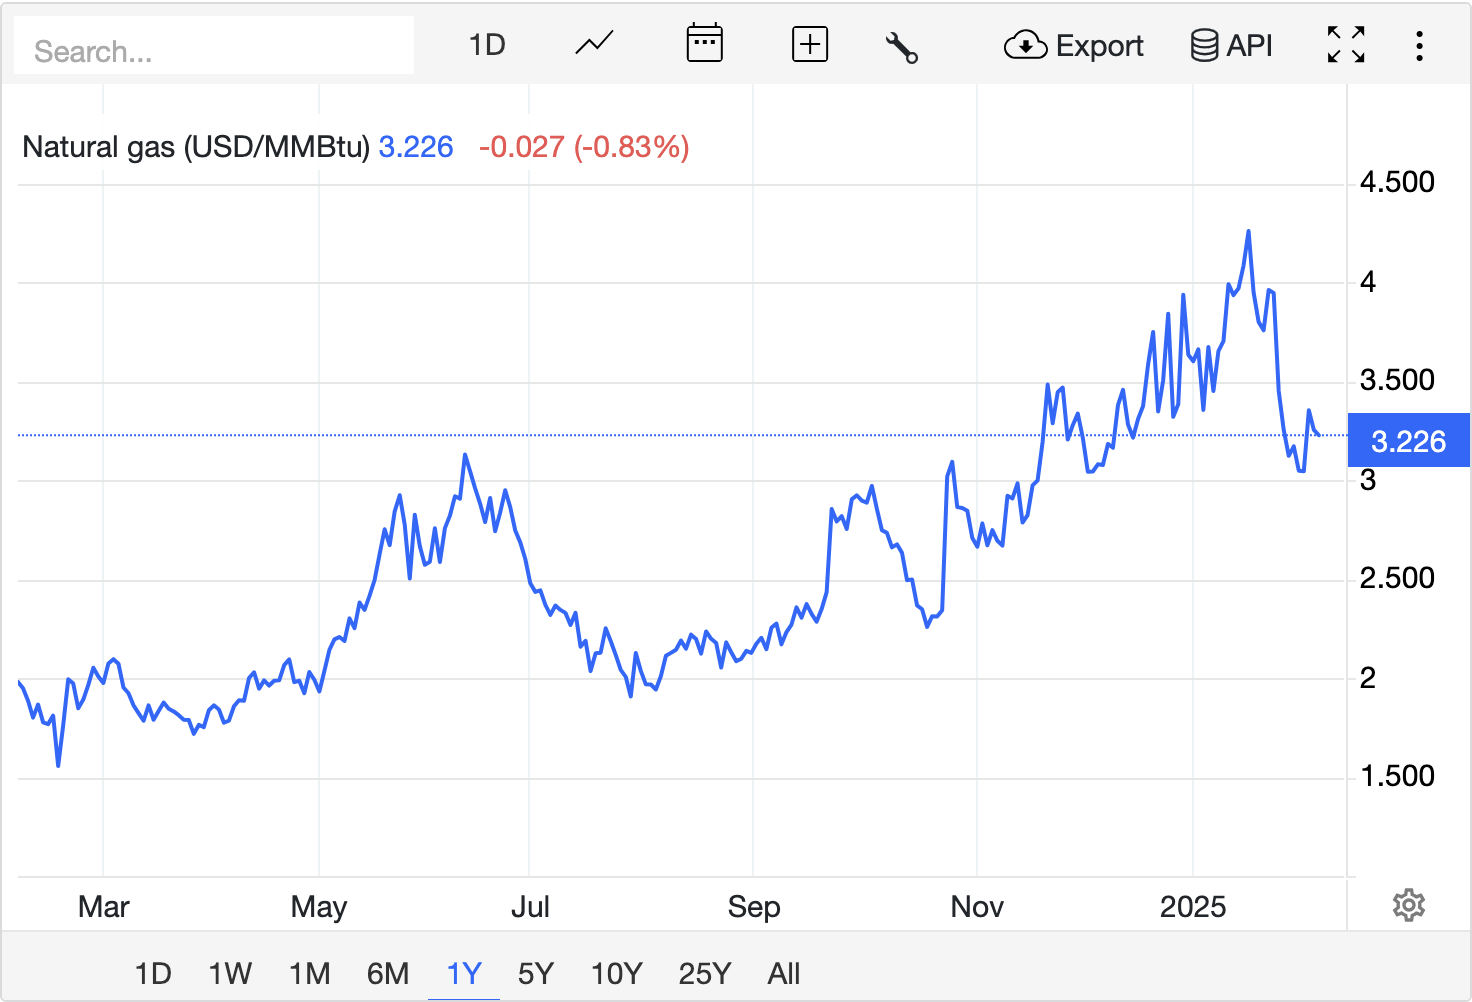Click the plus icon to add comparison

coord(809,45)
